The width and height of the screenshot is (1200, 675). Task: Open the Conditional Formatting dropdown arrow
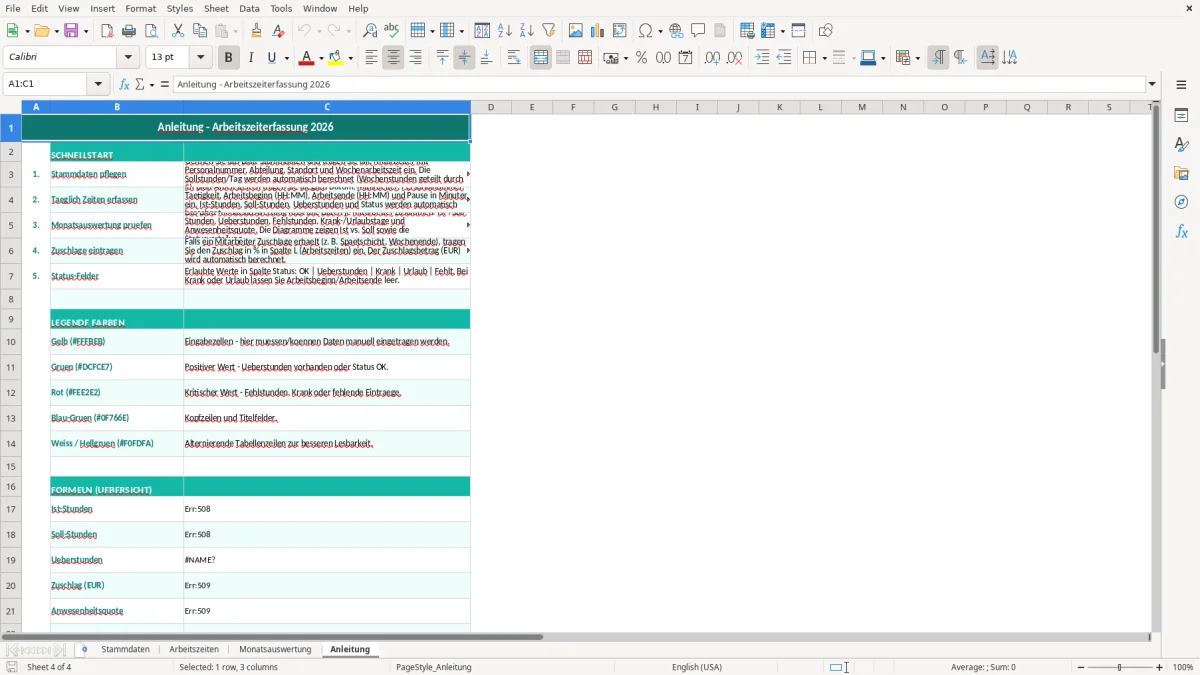point(917,58)
